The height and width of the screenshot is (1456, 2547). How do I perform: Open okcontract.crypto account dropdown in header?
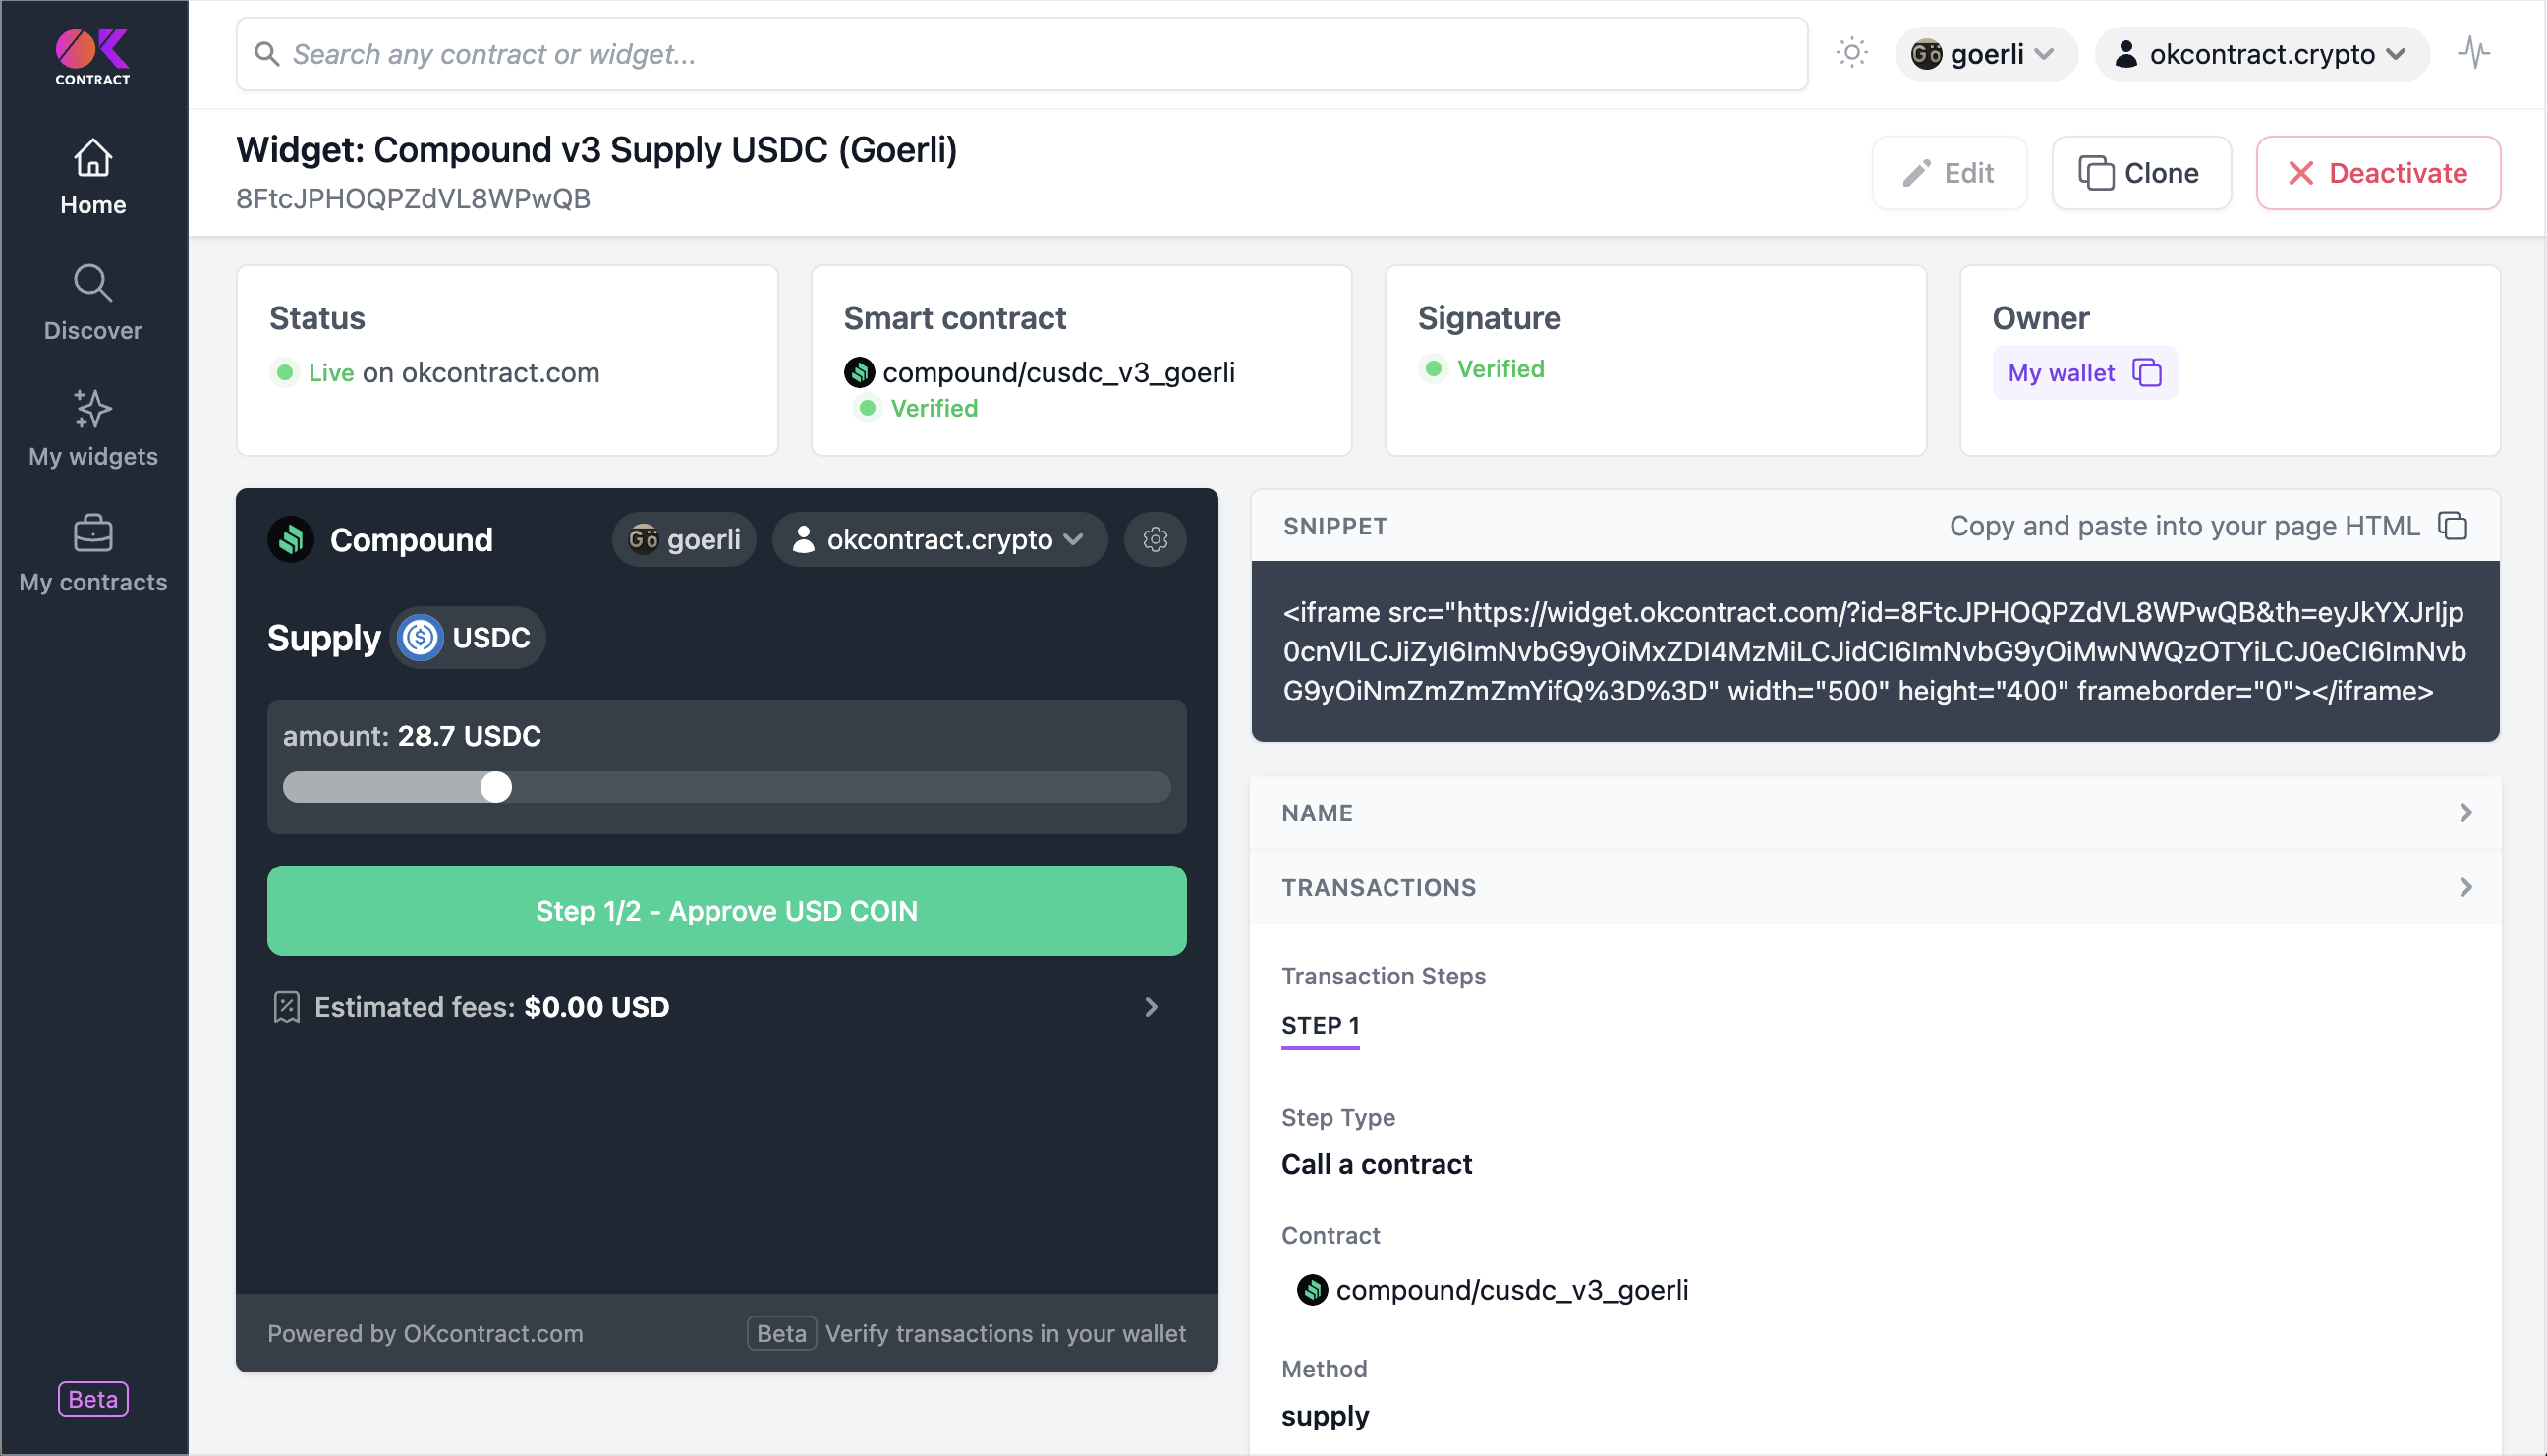[x=2261, y=54]
